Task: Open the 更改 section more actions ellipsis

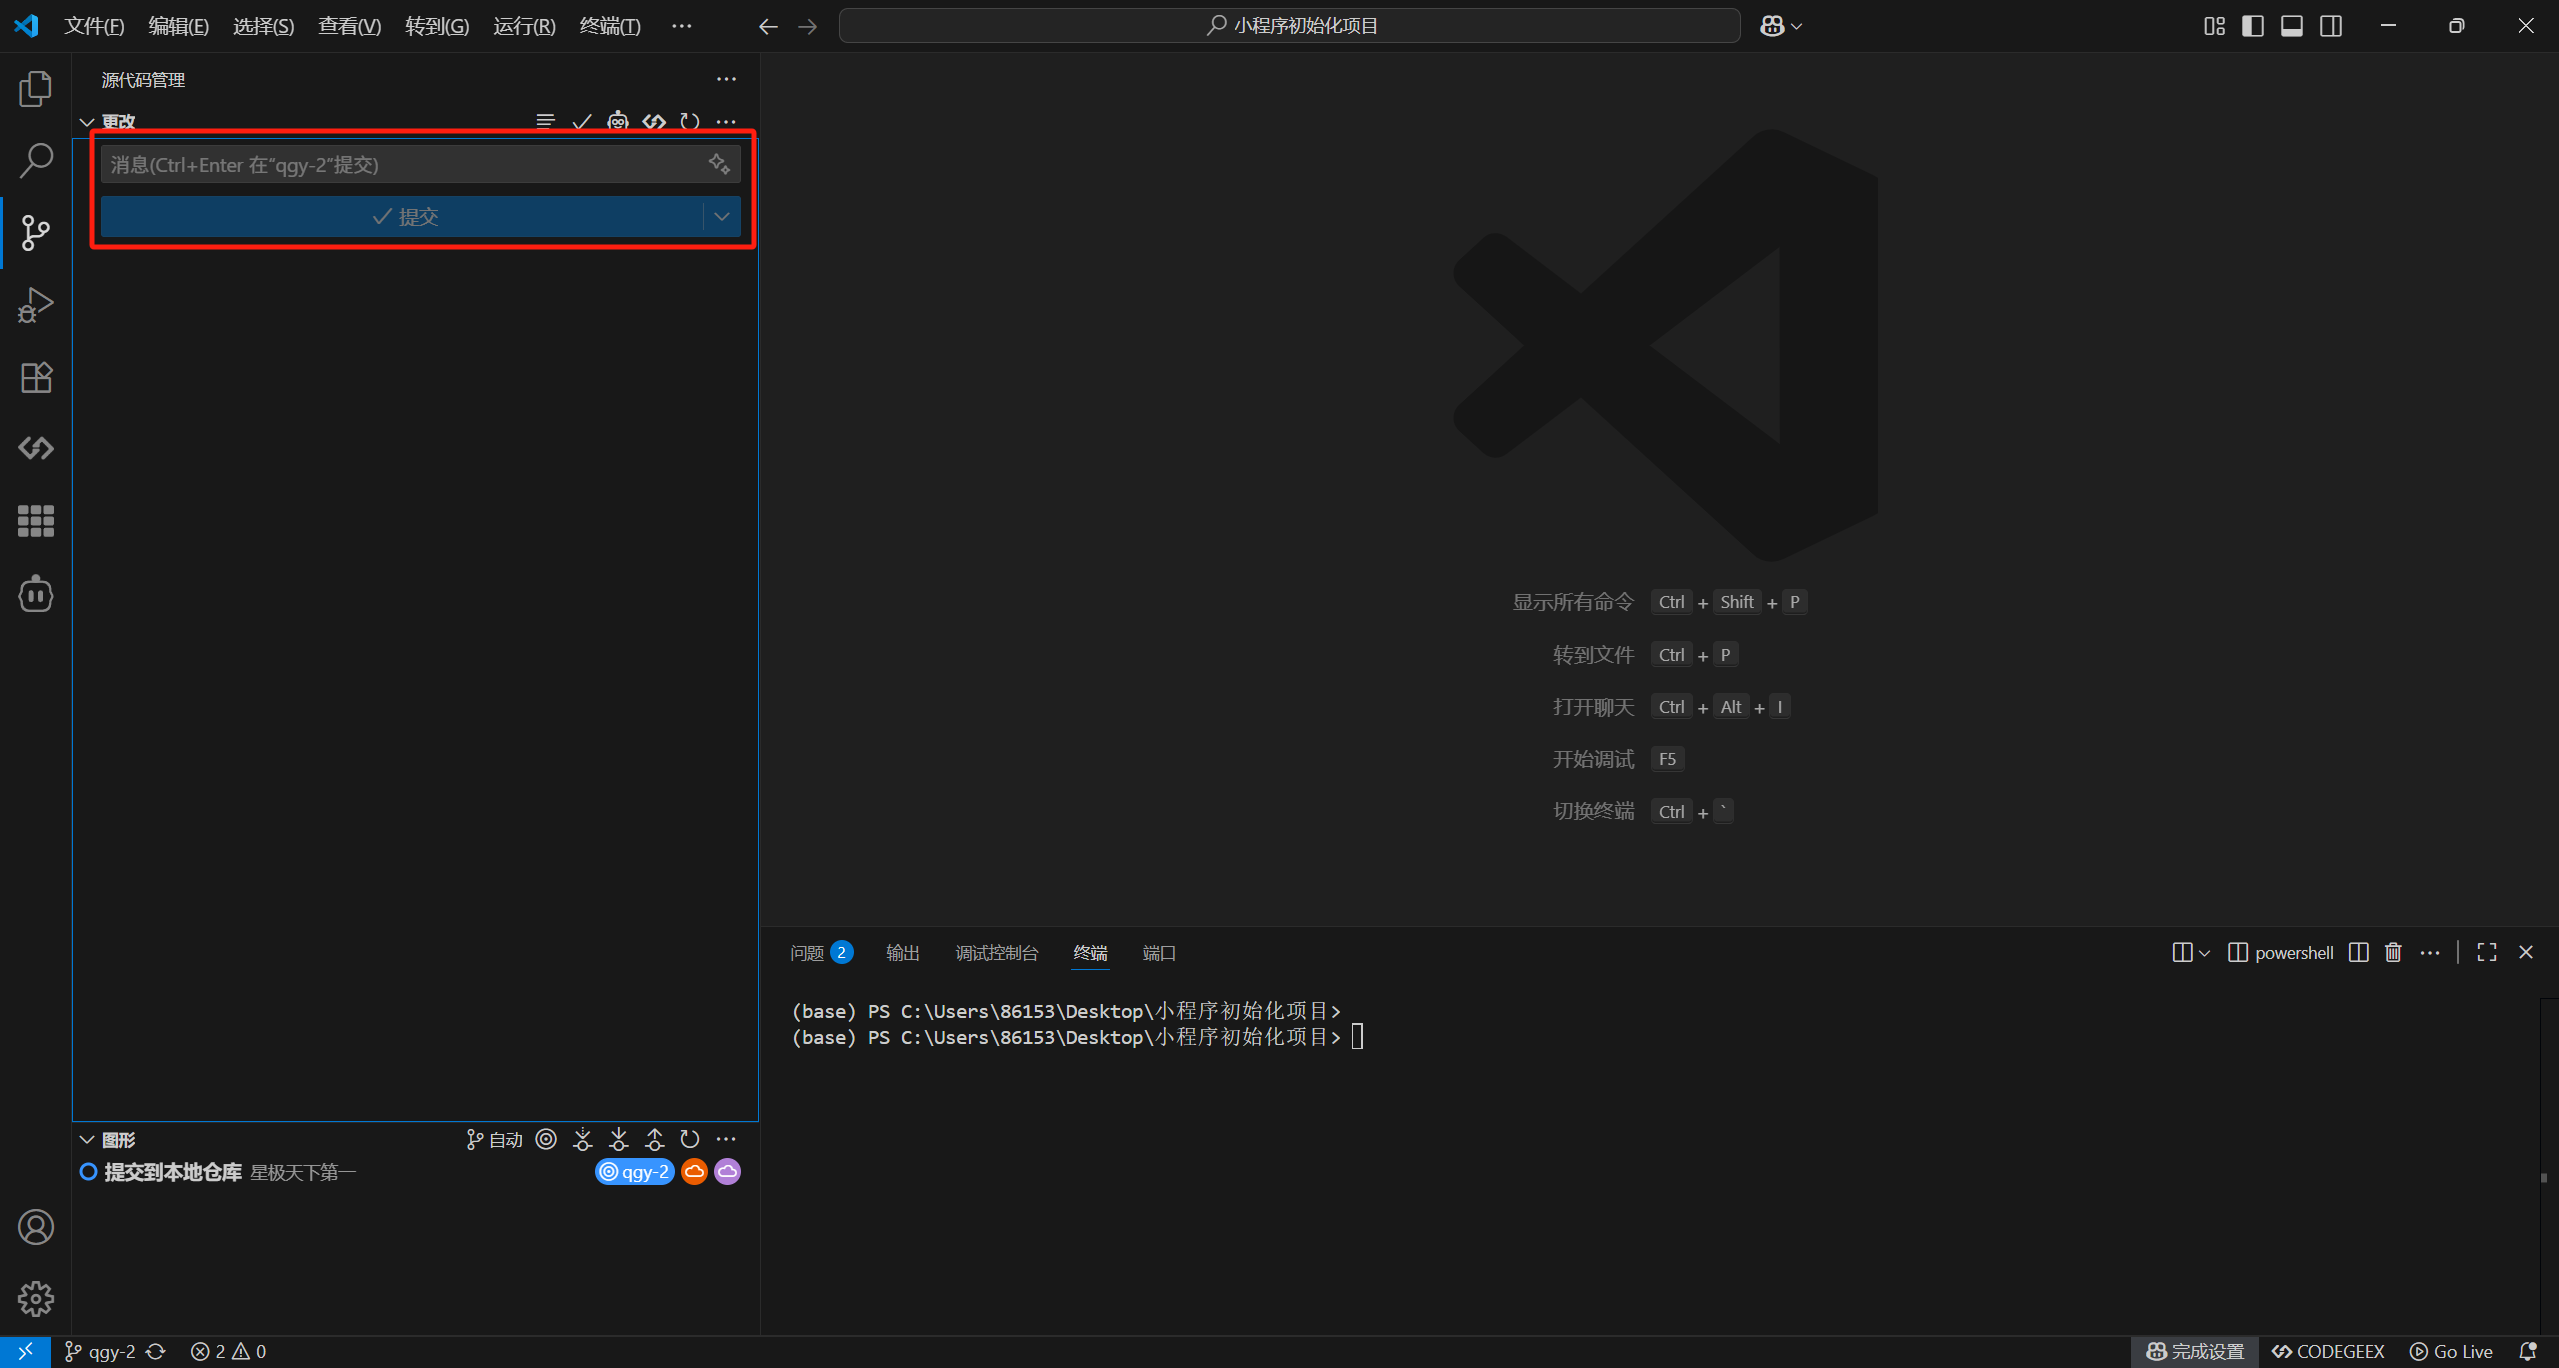Action: (726, 121)
